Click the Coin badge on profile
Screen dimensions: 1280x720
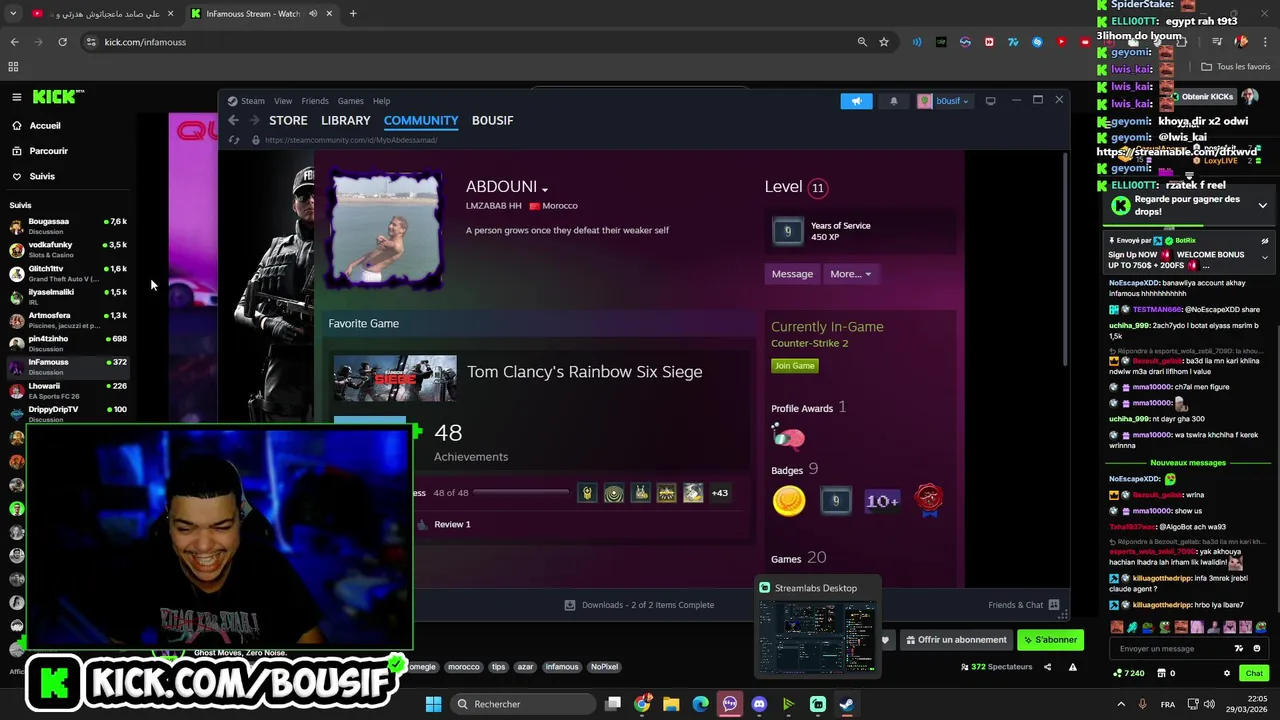tap(789, 501)
